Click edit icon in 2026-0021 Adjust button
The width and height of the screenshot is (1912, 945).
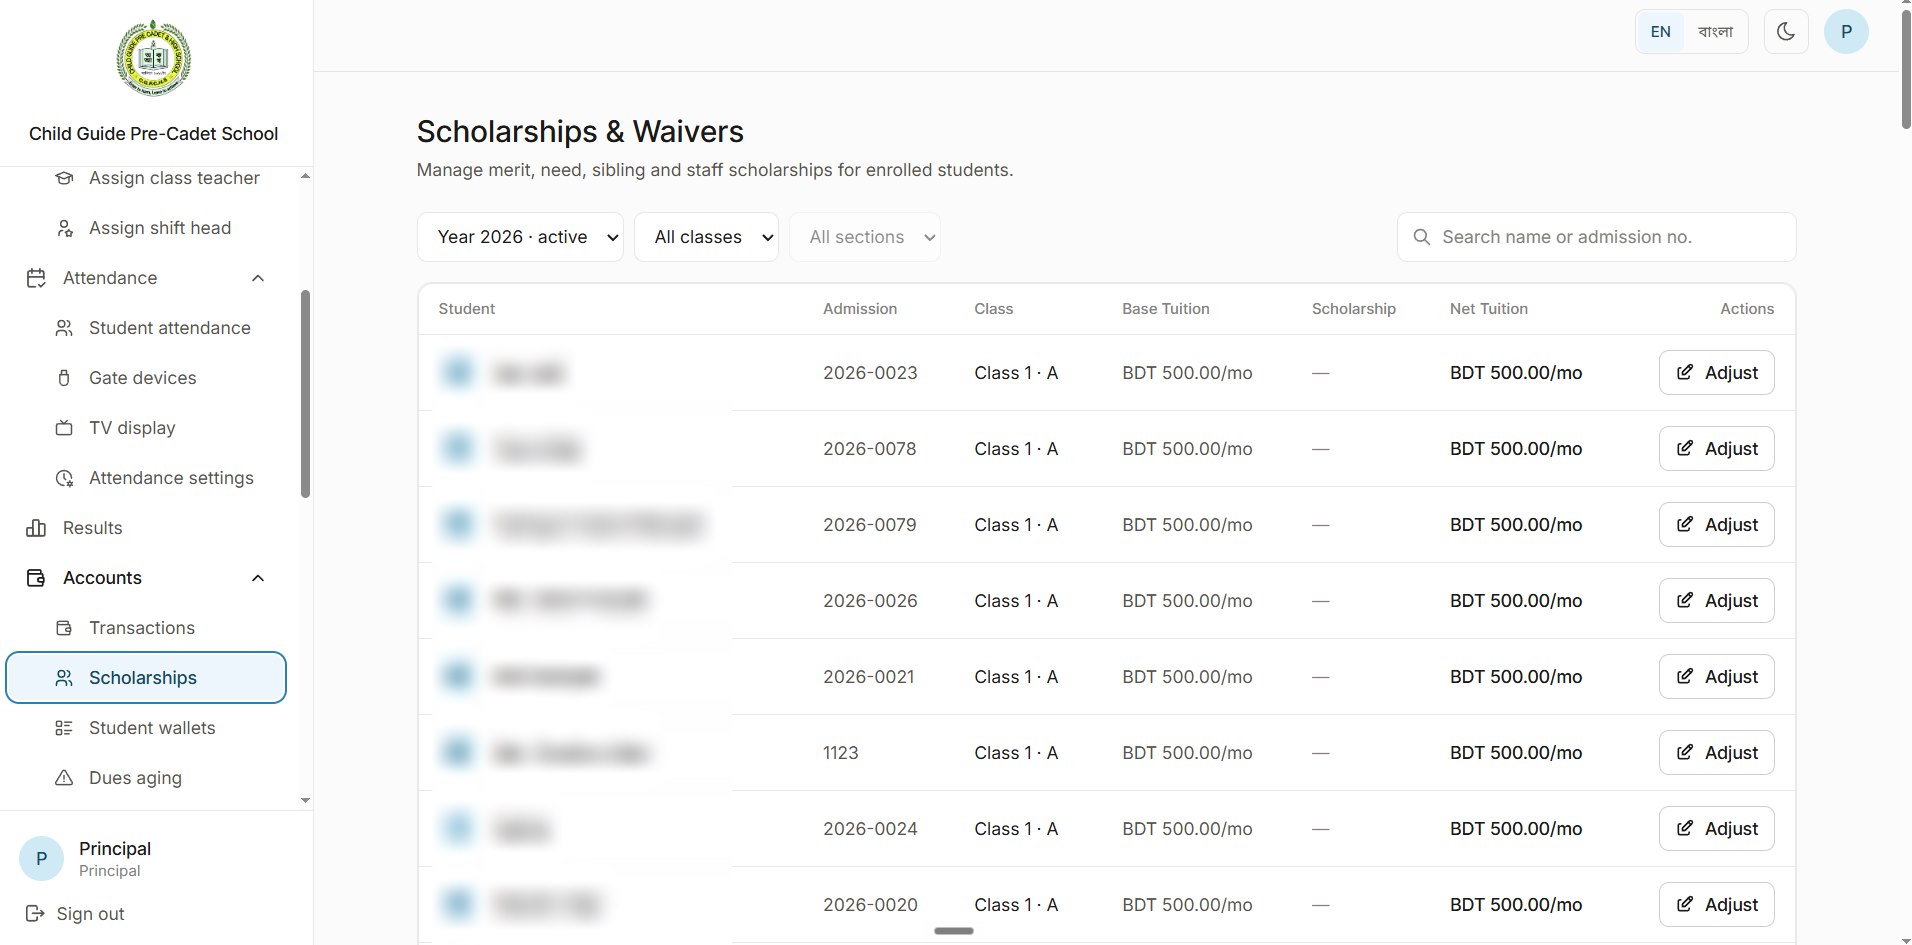[1685, 676]
